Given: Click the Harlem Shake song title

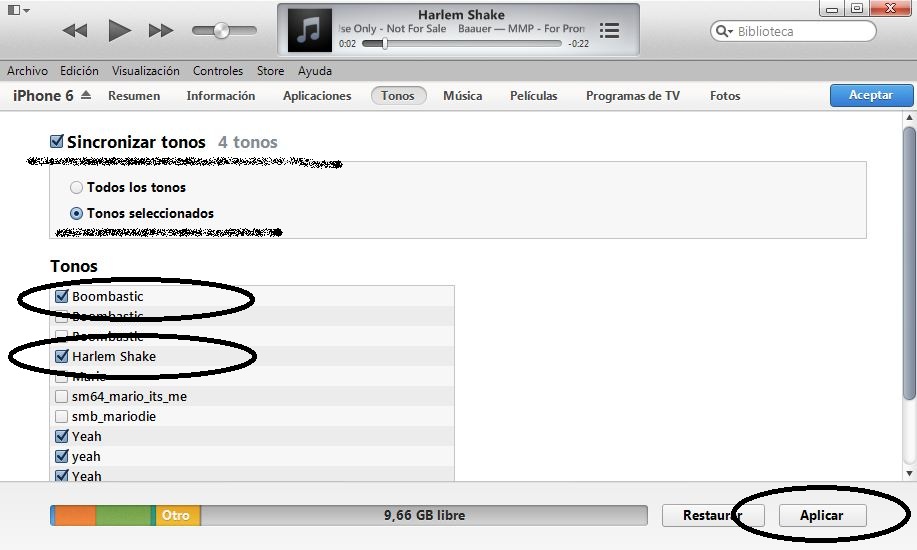Looking at the screenshot, I should [461, 15].
